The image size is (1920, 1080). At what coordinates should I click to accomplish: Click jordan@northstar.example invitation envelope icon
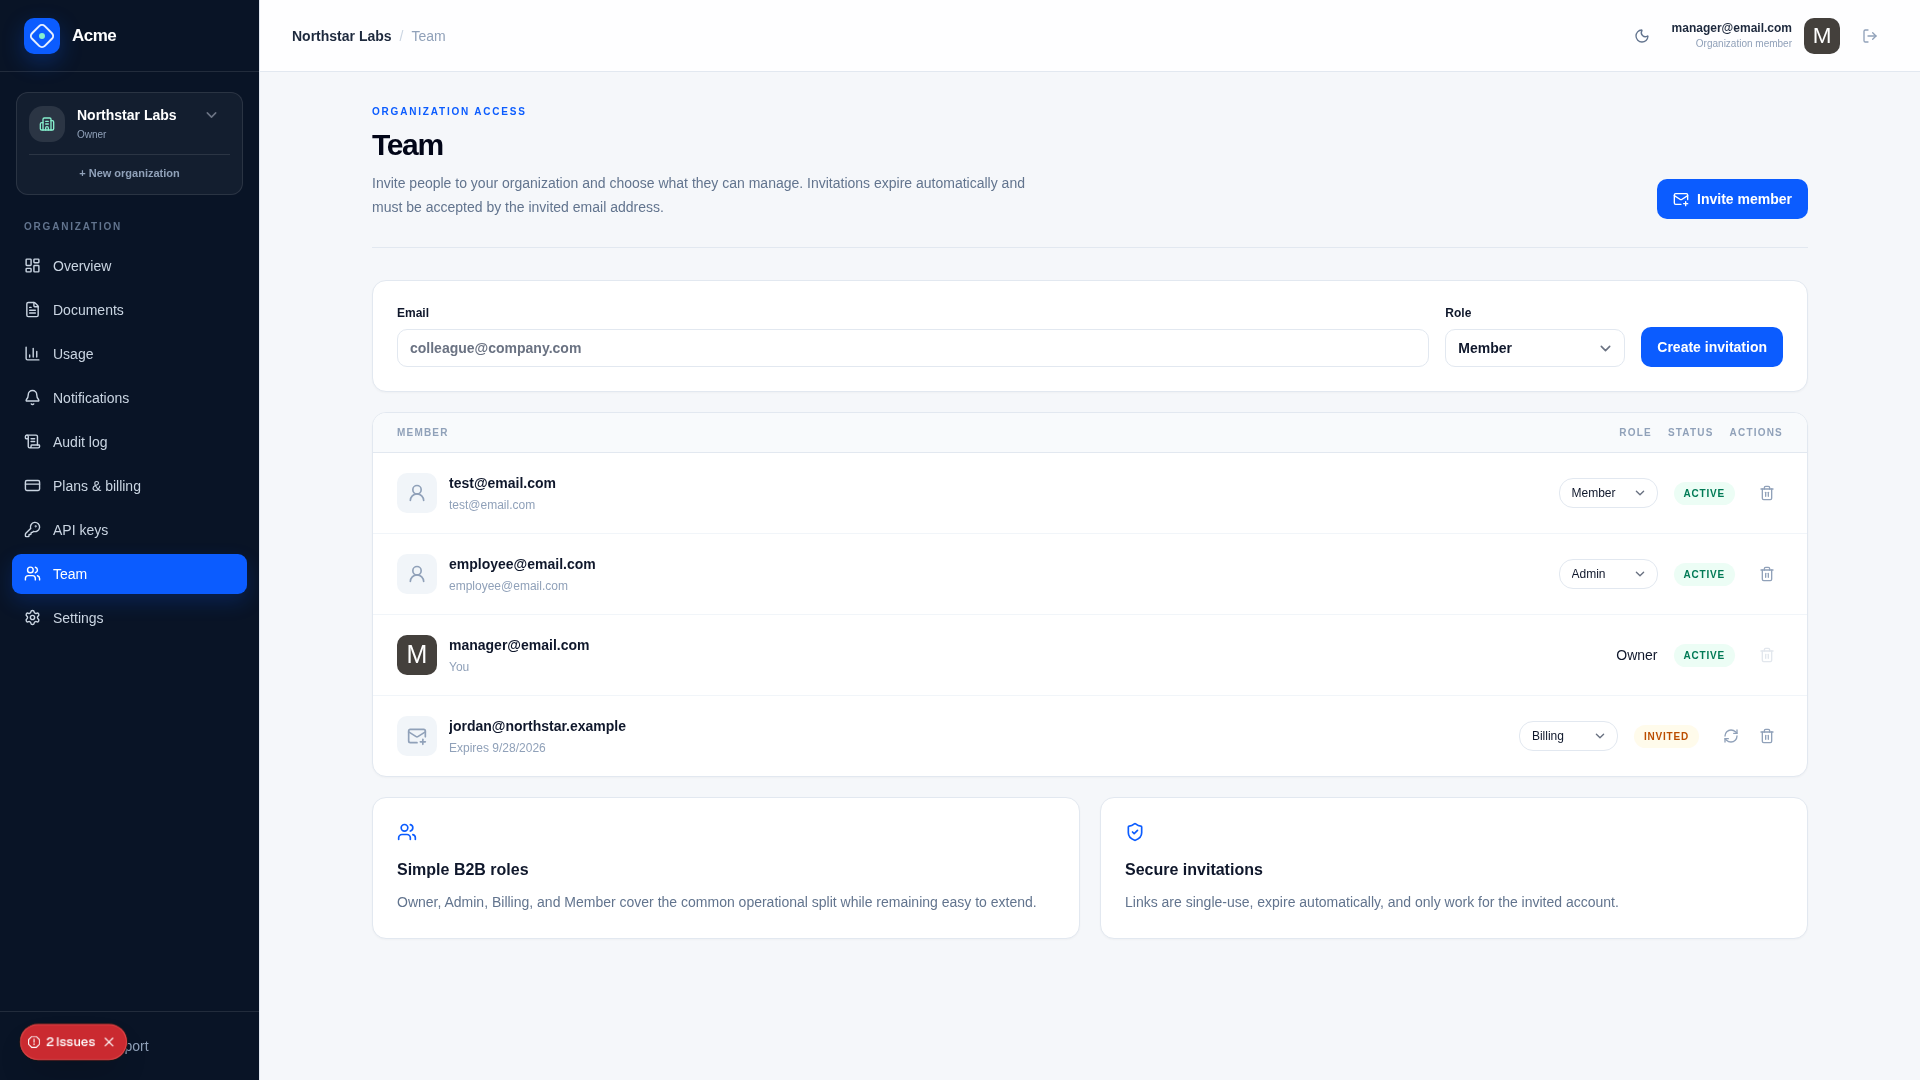(417, 736)
